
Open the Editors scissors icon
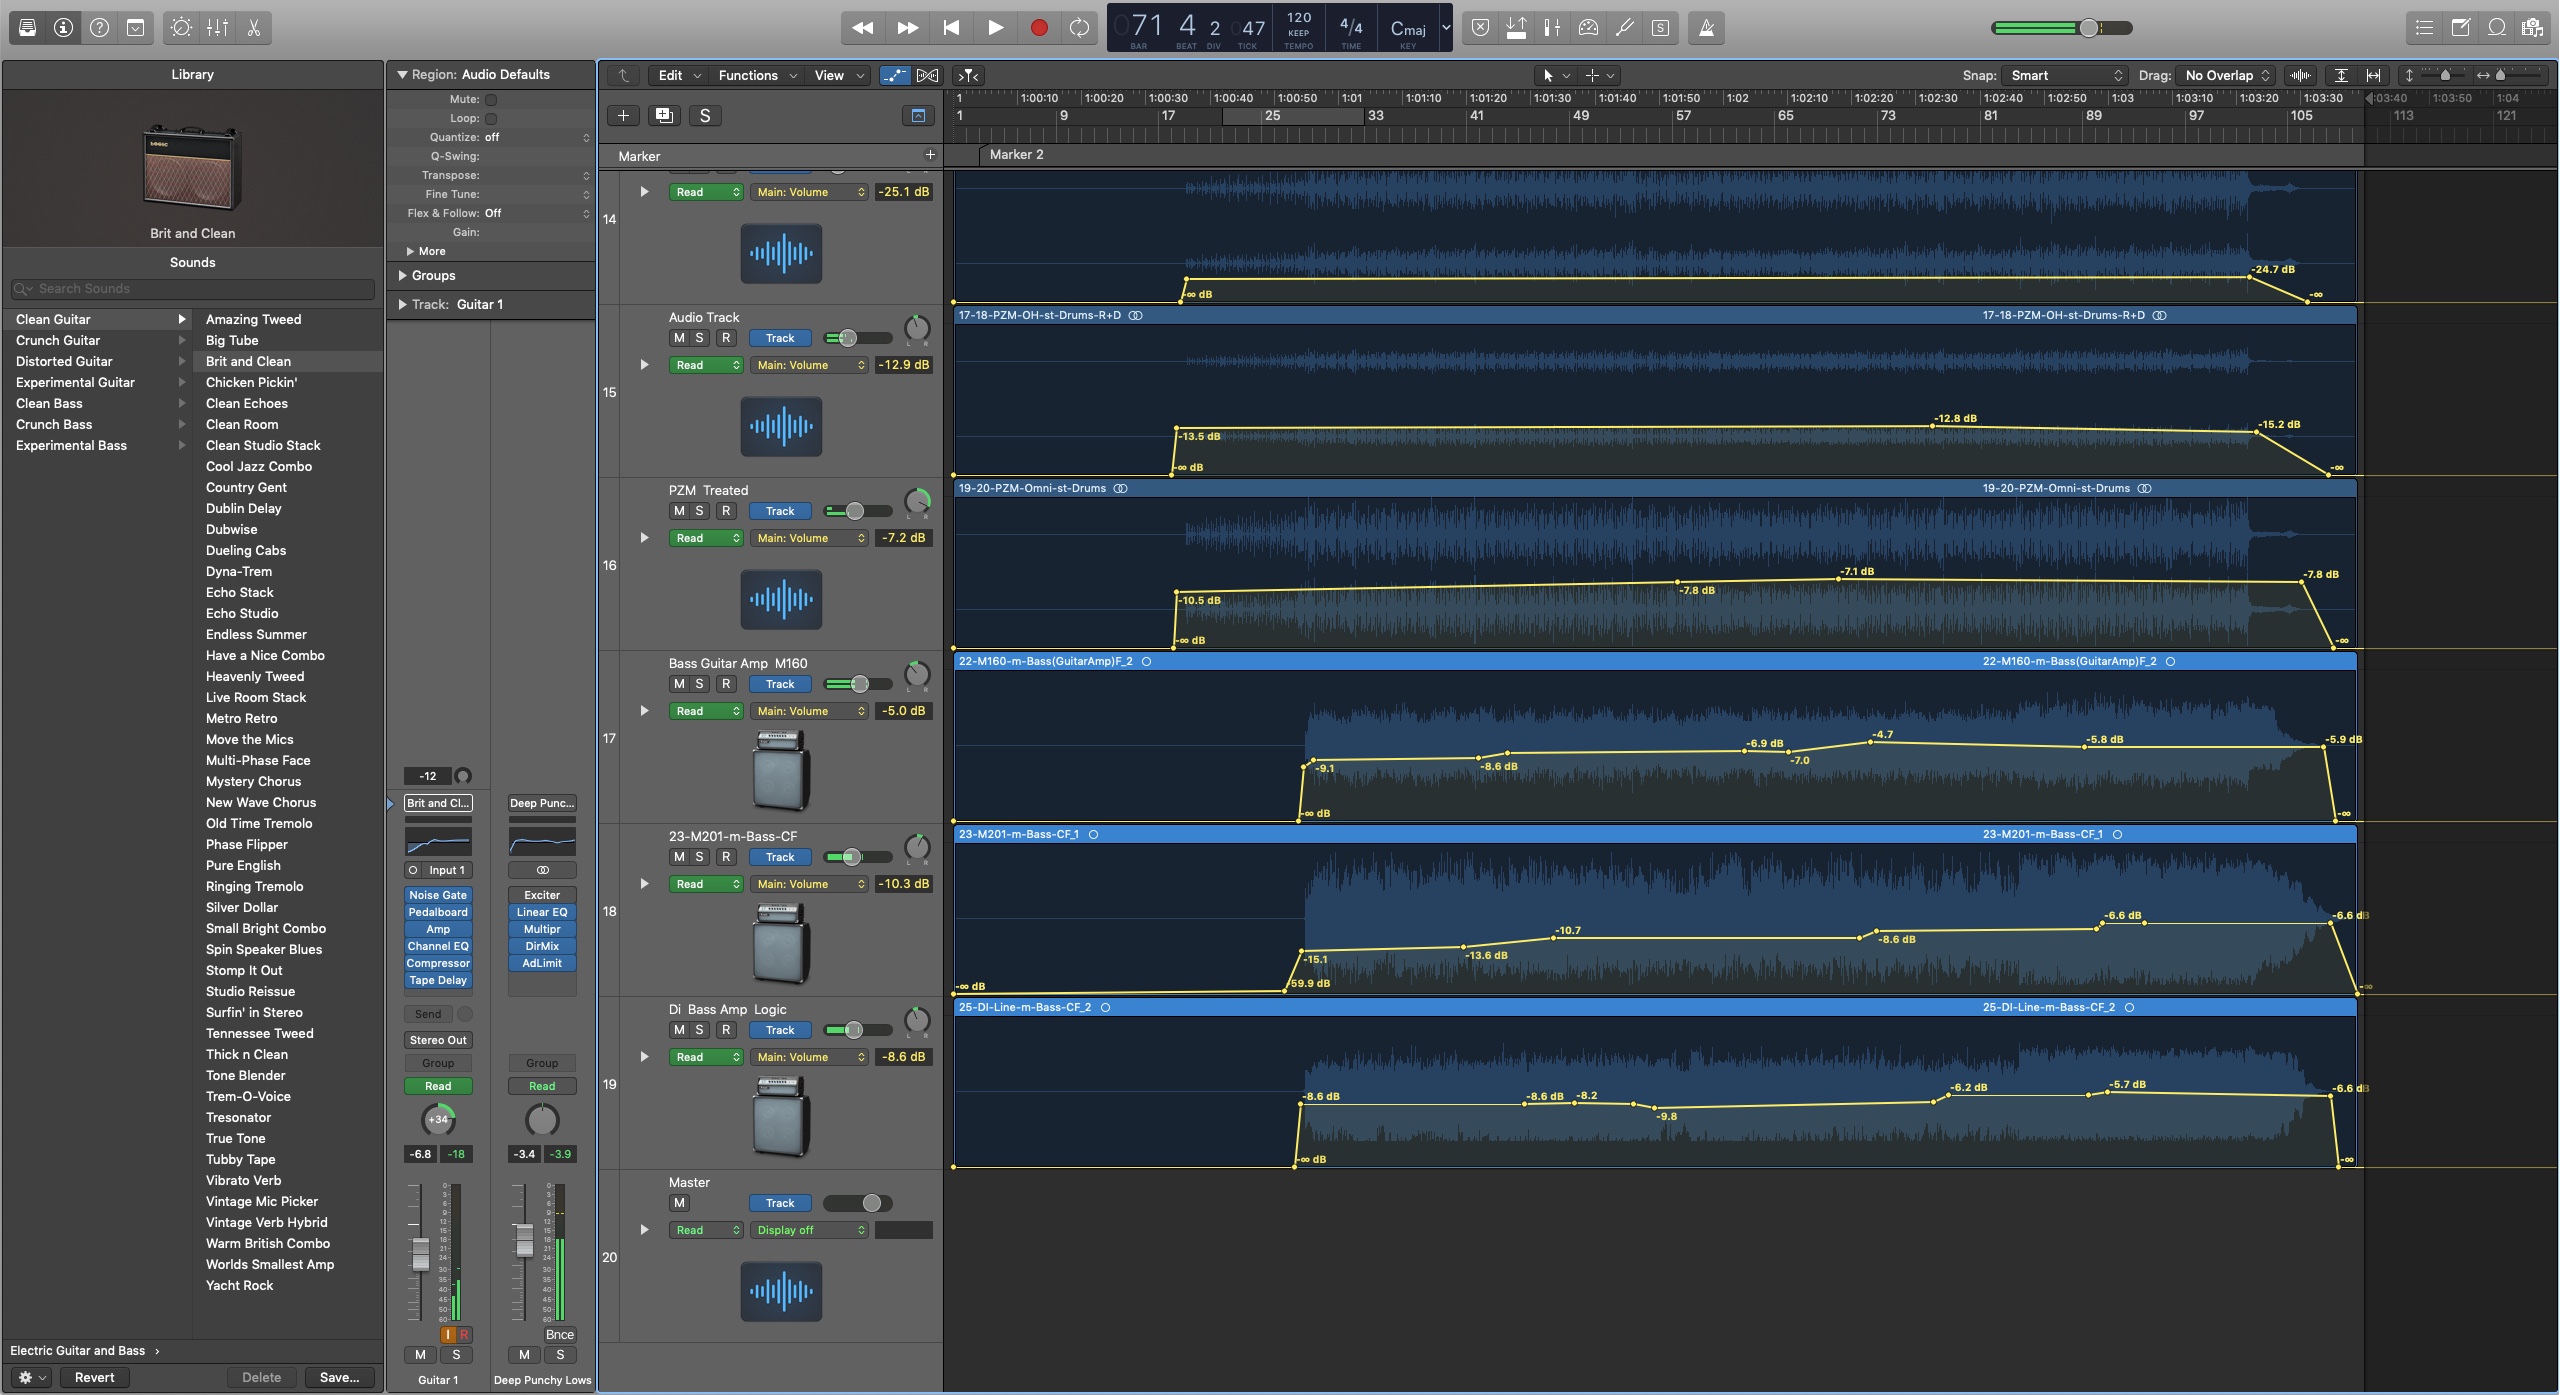click(x=254, y=28)
